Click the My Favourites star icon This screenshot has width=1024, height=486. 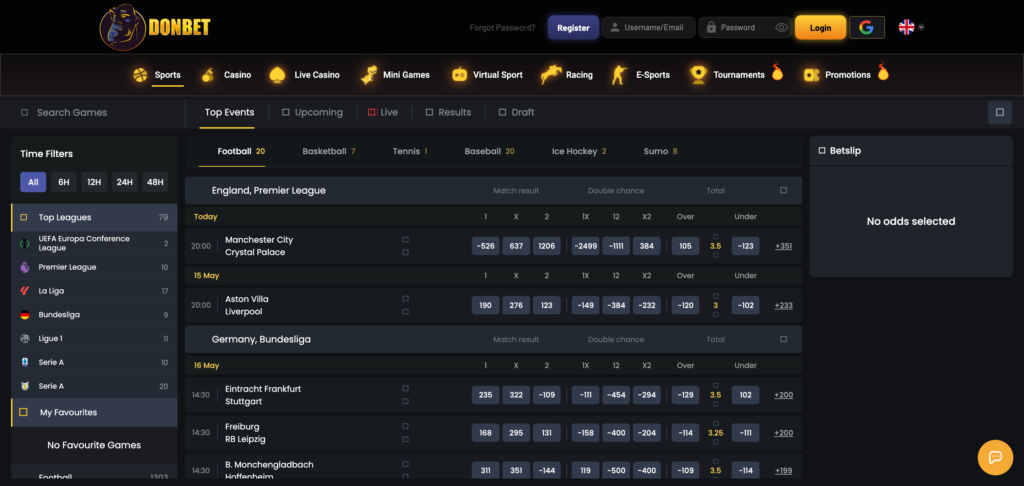click(24, 412)
